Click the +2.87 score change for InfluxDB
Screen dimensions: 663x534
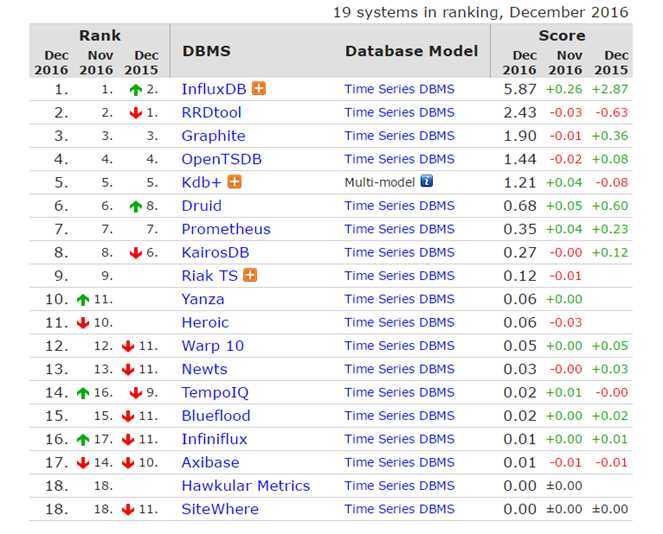pos(610,89)
